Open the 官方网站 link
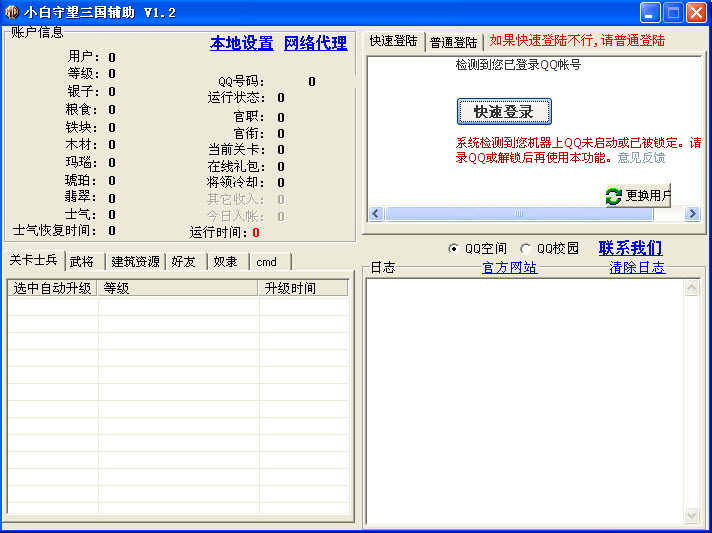The width and height of the screenshot is (712, 533). 509,267
